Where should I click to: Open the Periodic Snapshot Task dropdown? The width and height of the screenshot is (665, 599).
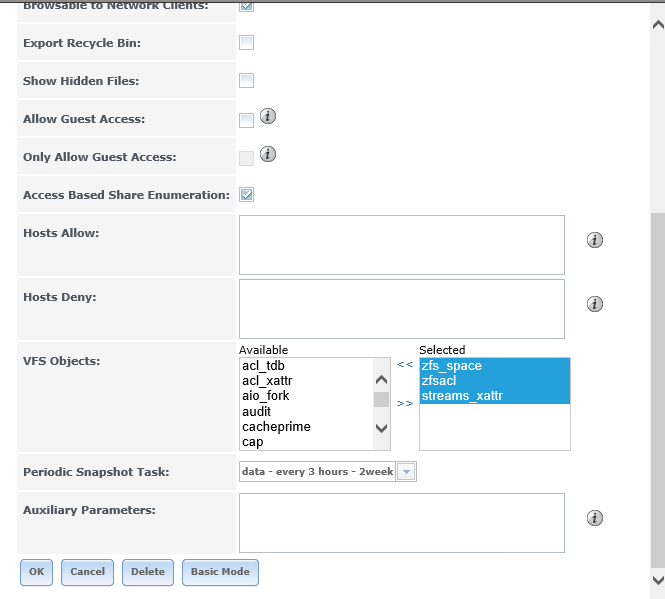[x=406, y=472]
